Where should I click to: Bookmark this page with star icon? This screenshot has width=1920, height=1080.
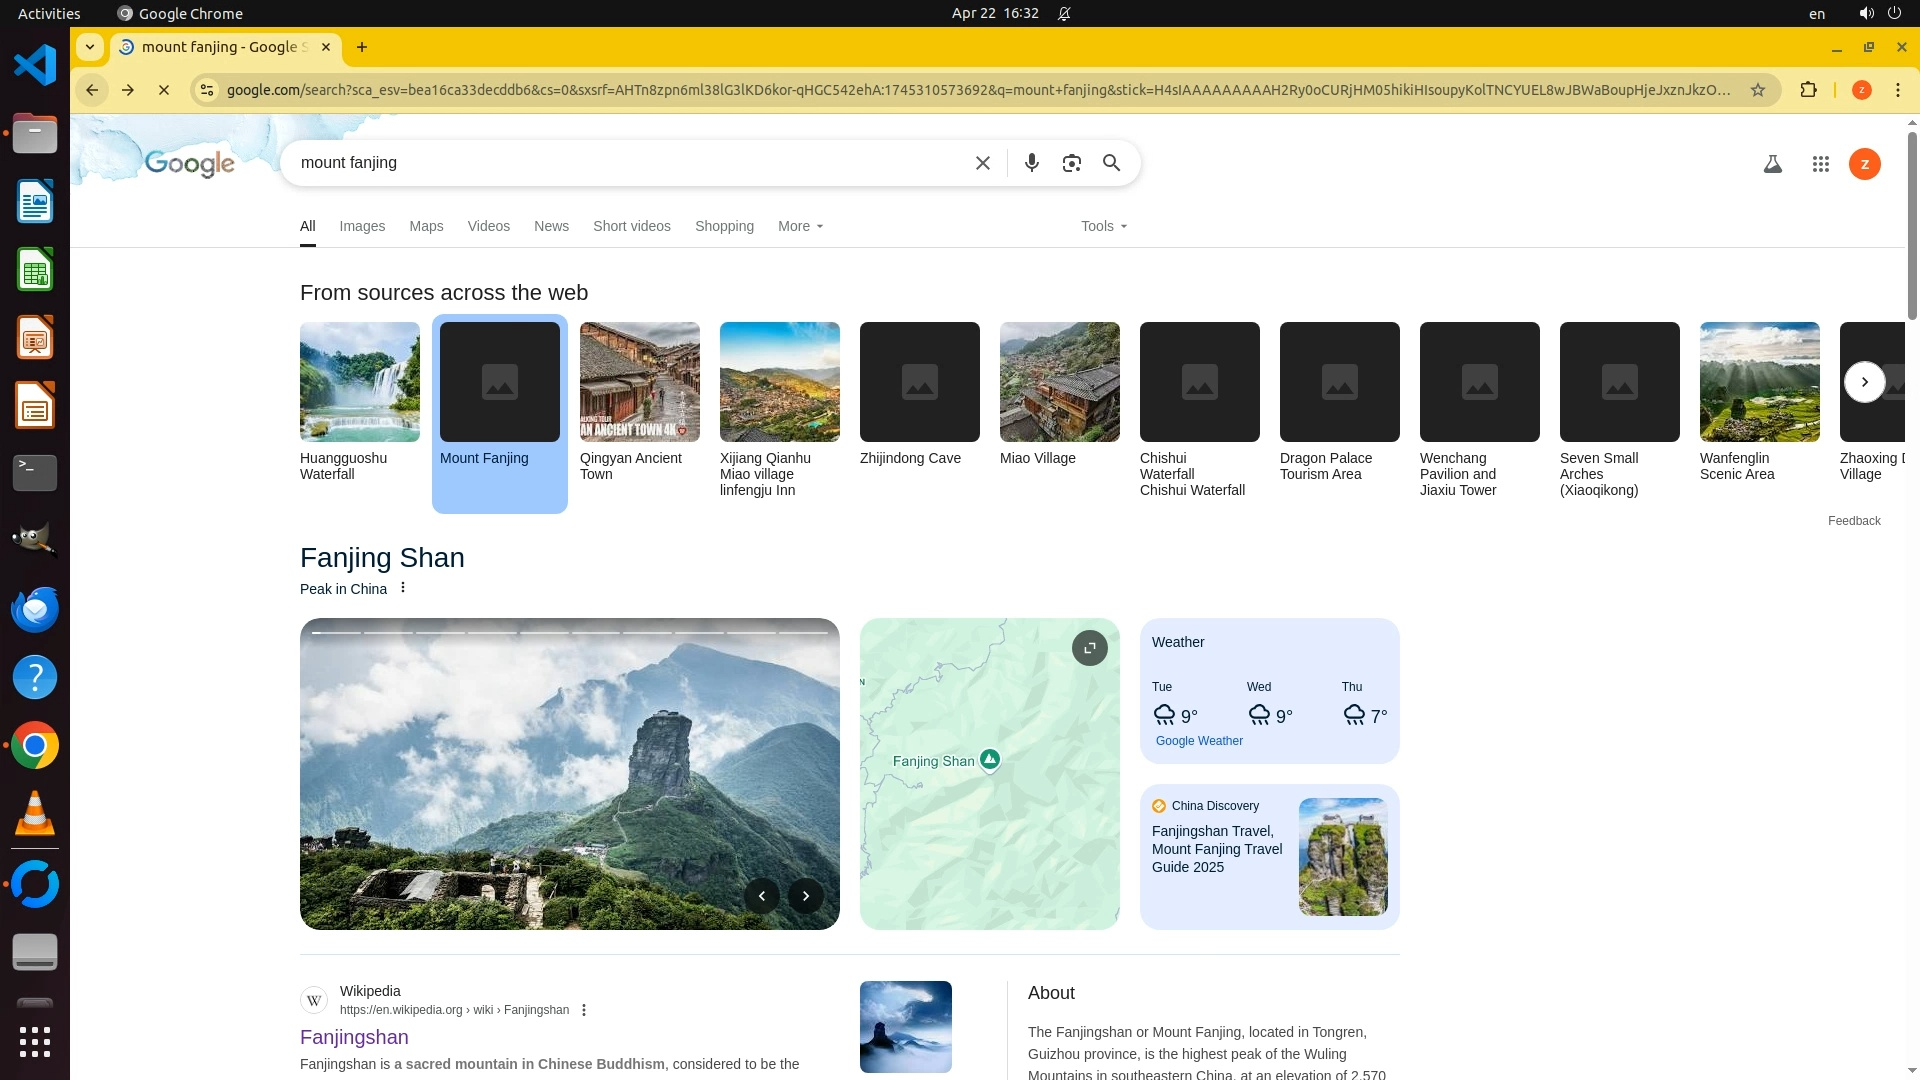click(x=1757, y=90)
